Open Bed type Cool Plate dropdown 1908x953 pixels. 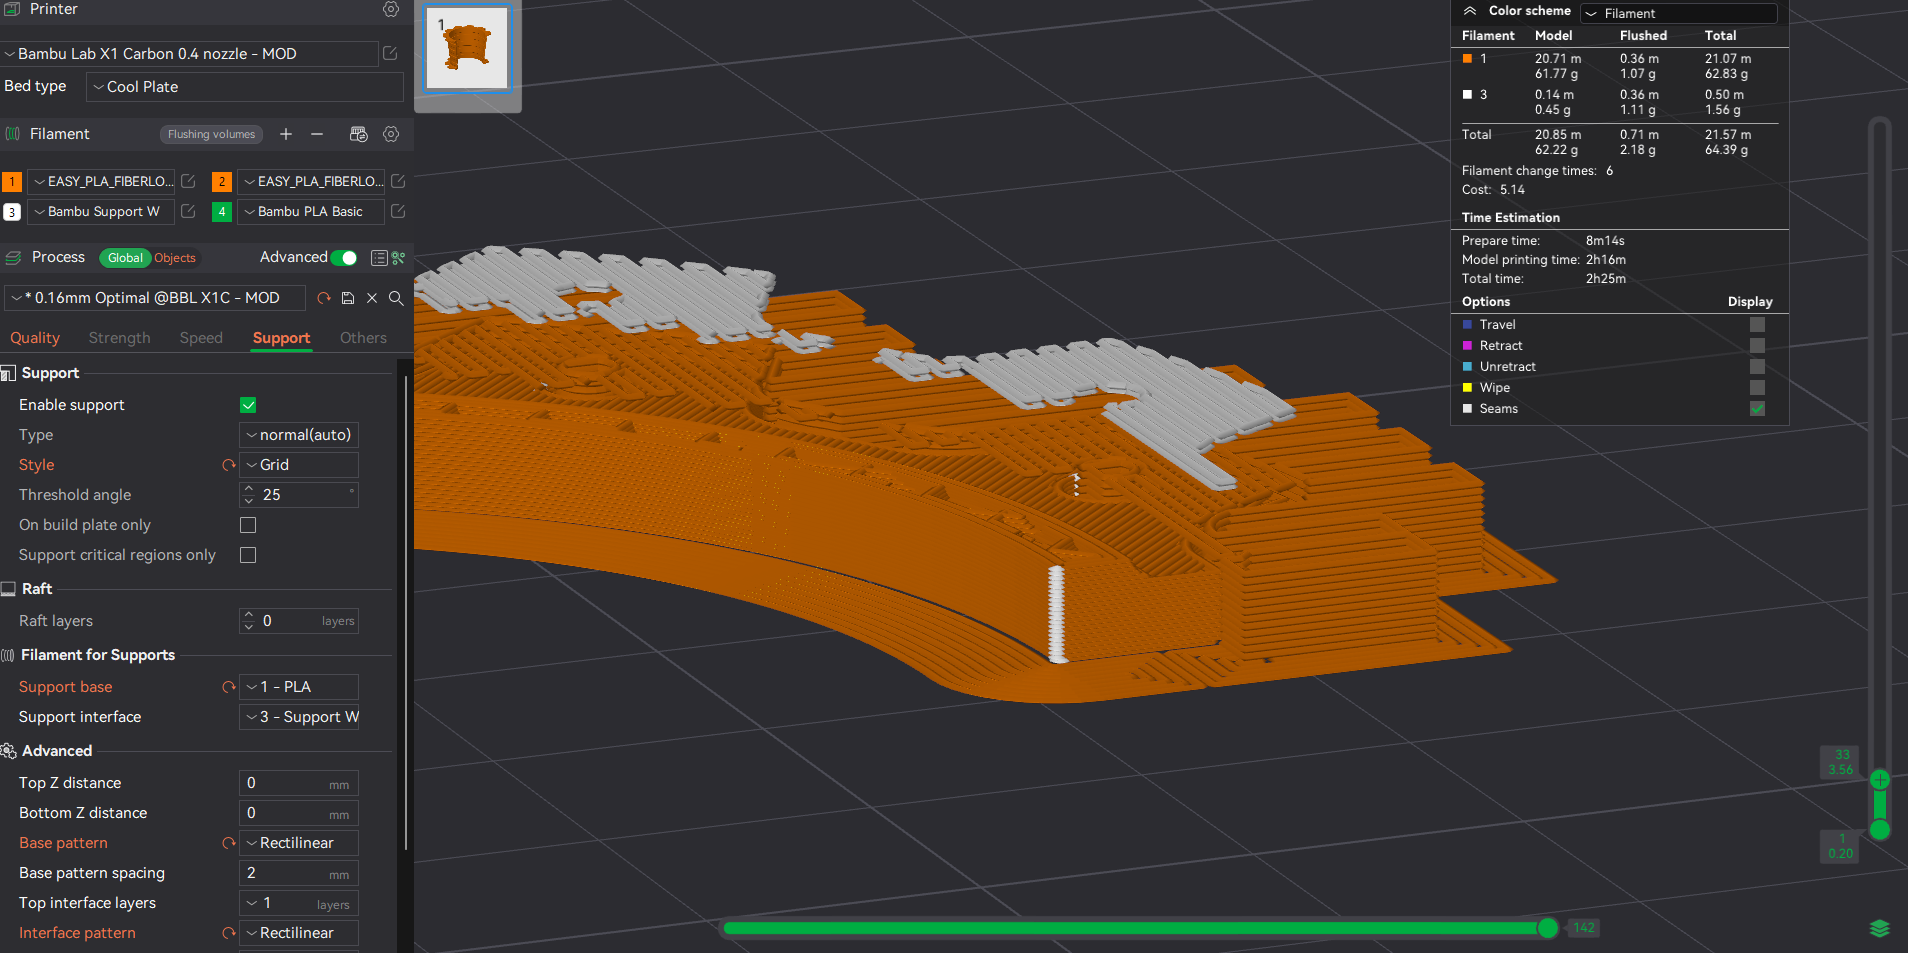(x=245, y=87)
